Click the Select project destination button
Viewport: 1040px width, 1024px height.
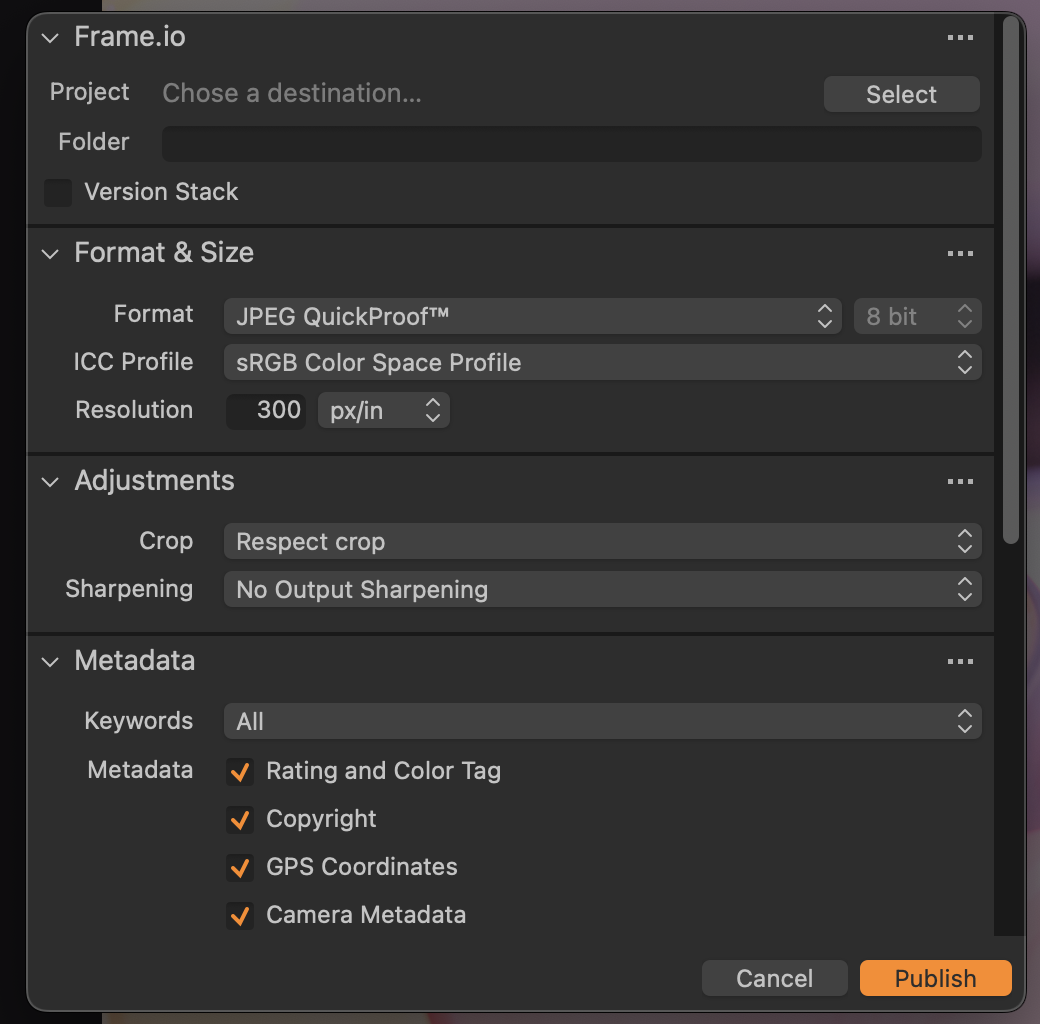point(901,94)
